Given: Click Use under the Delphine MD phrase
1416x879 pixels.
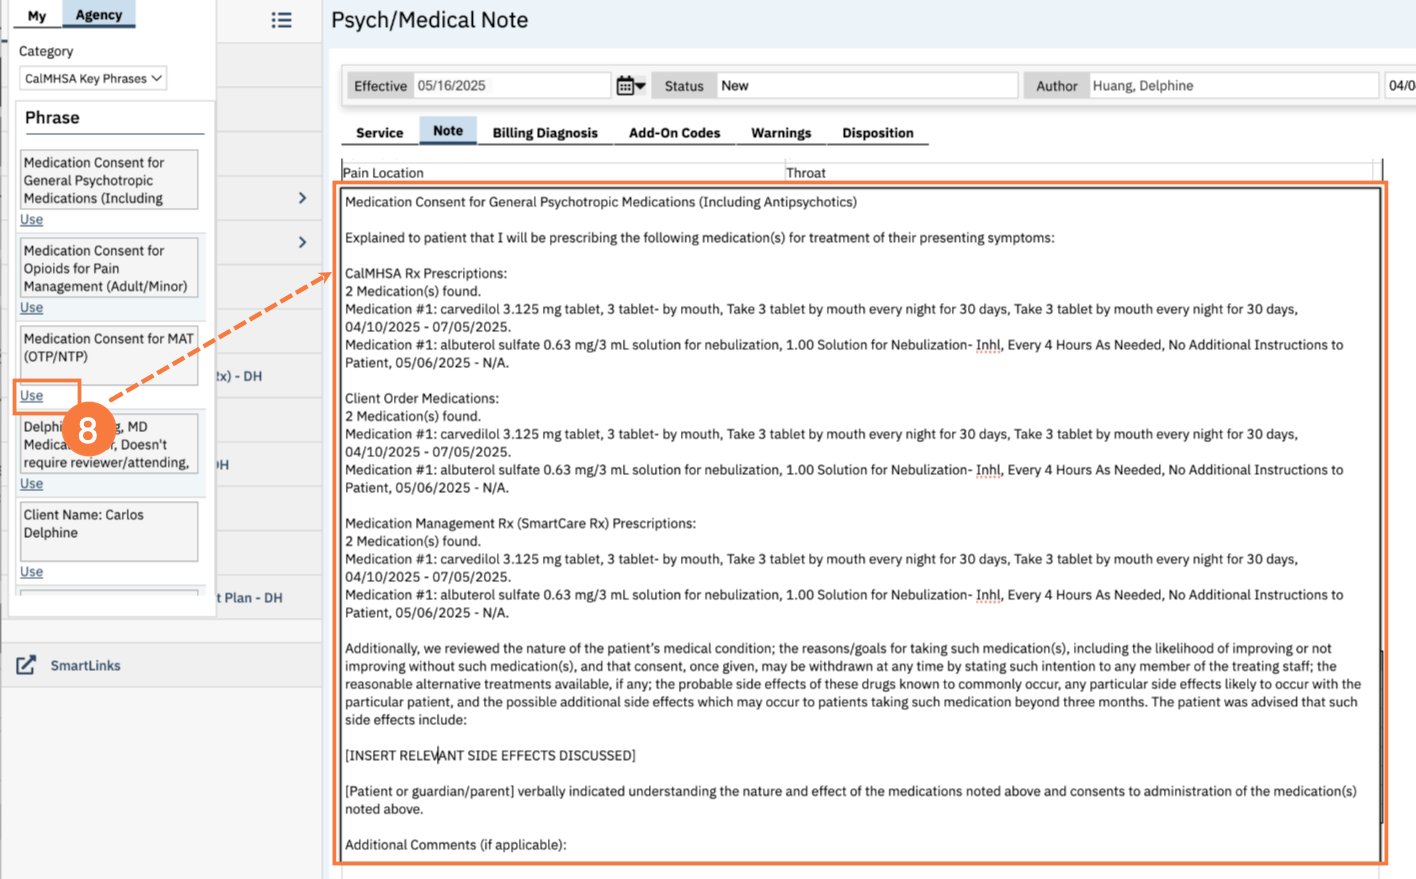Looking at the screenshot, I should click(32, 484).
